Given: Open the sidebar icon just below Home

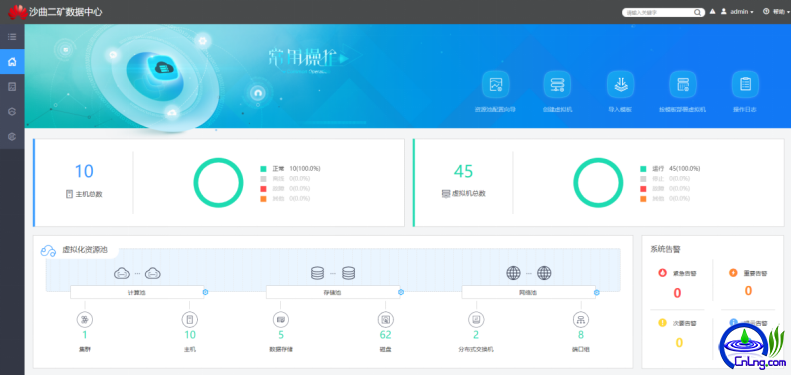Looking at the screenshot, I should 12,87.
